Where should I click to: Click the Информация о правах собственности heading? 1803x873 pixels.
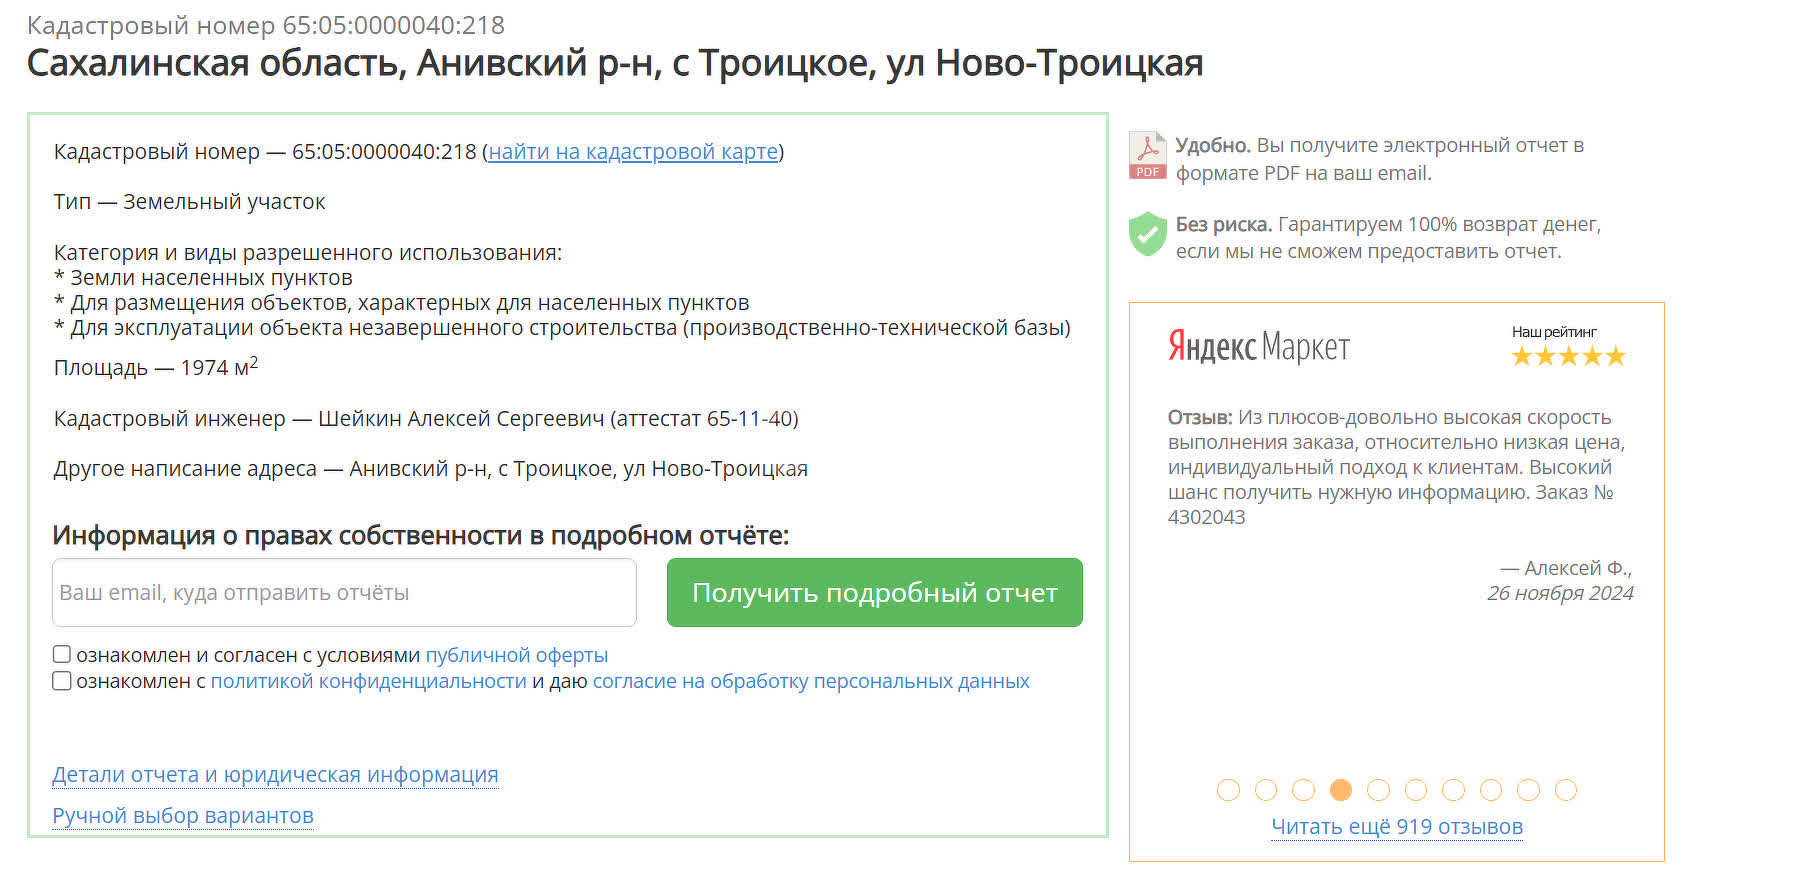(x=421, y=536)
